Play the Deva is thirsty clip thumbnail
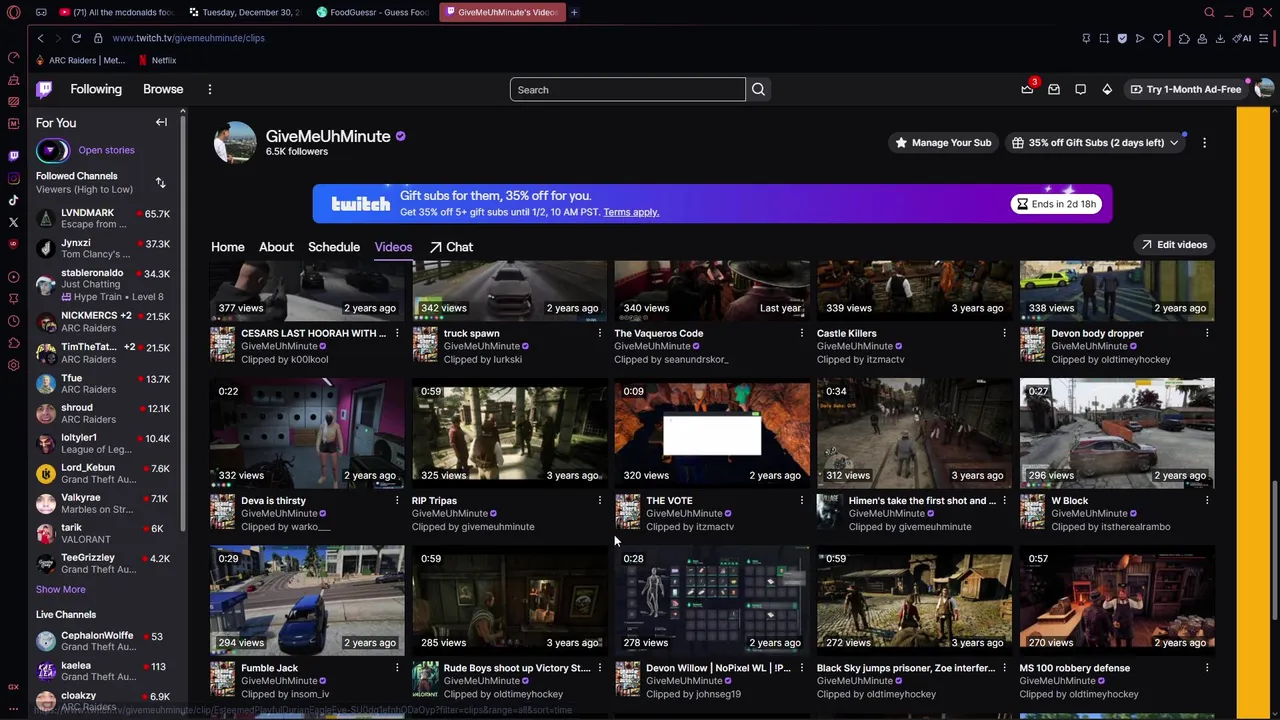This screenshot has width=1280, height=720. pos(307,432)
